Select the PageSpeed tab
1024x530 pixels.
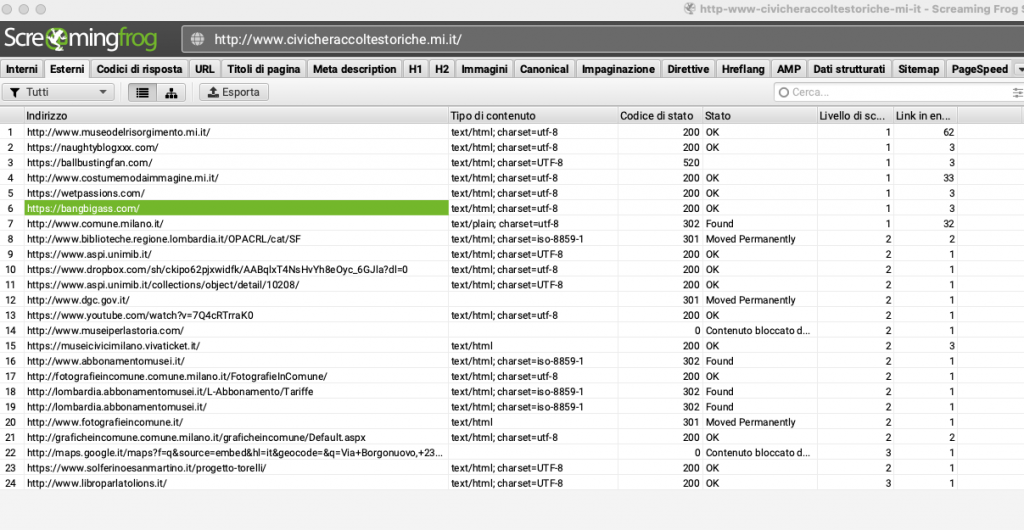pos(979,69)
